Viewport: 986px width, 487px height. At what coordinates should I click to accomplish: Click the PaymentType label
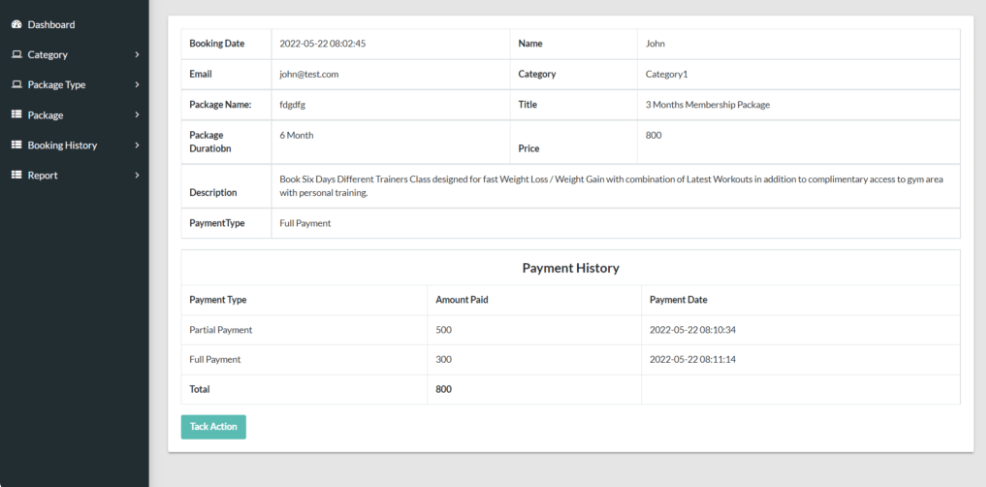pos(217,223)
